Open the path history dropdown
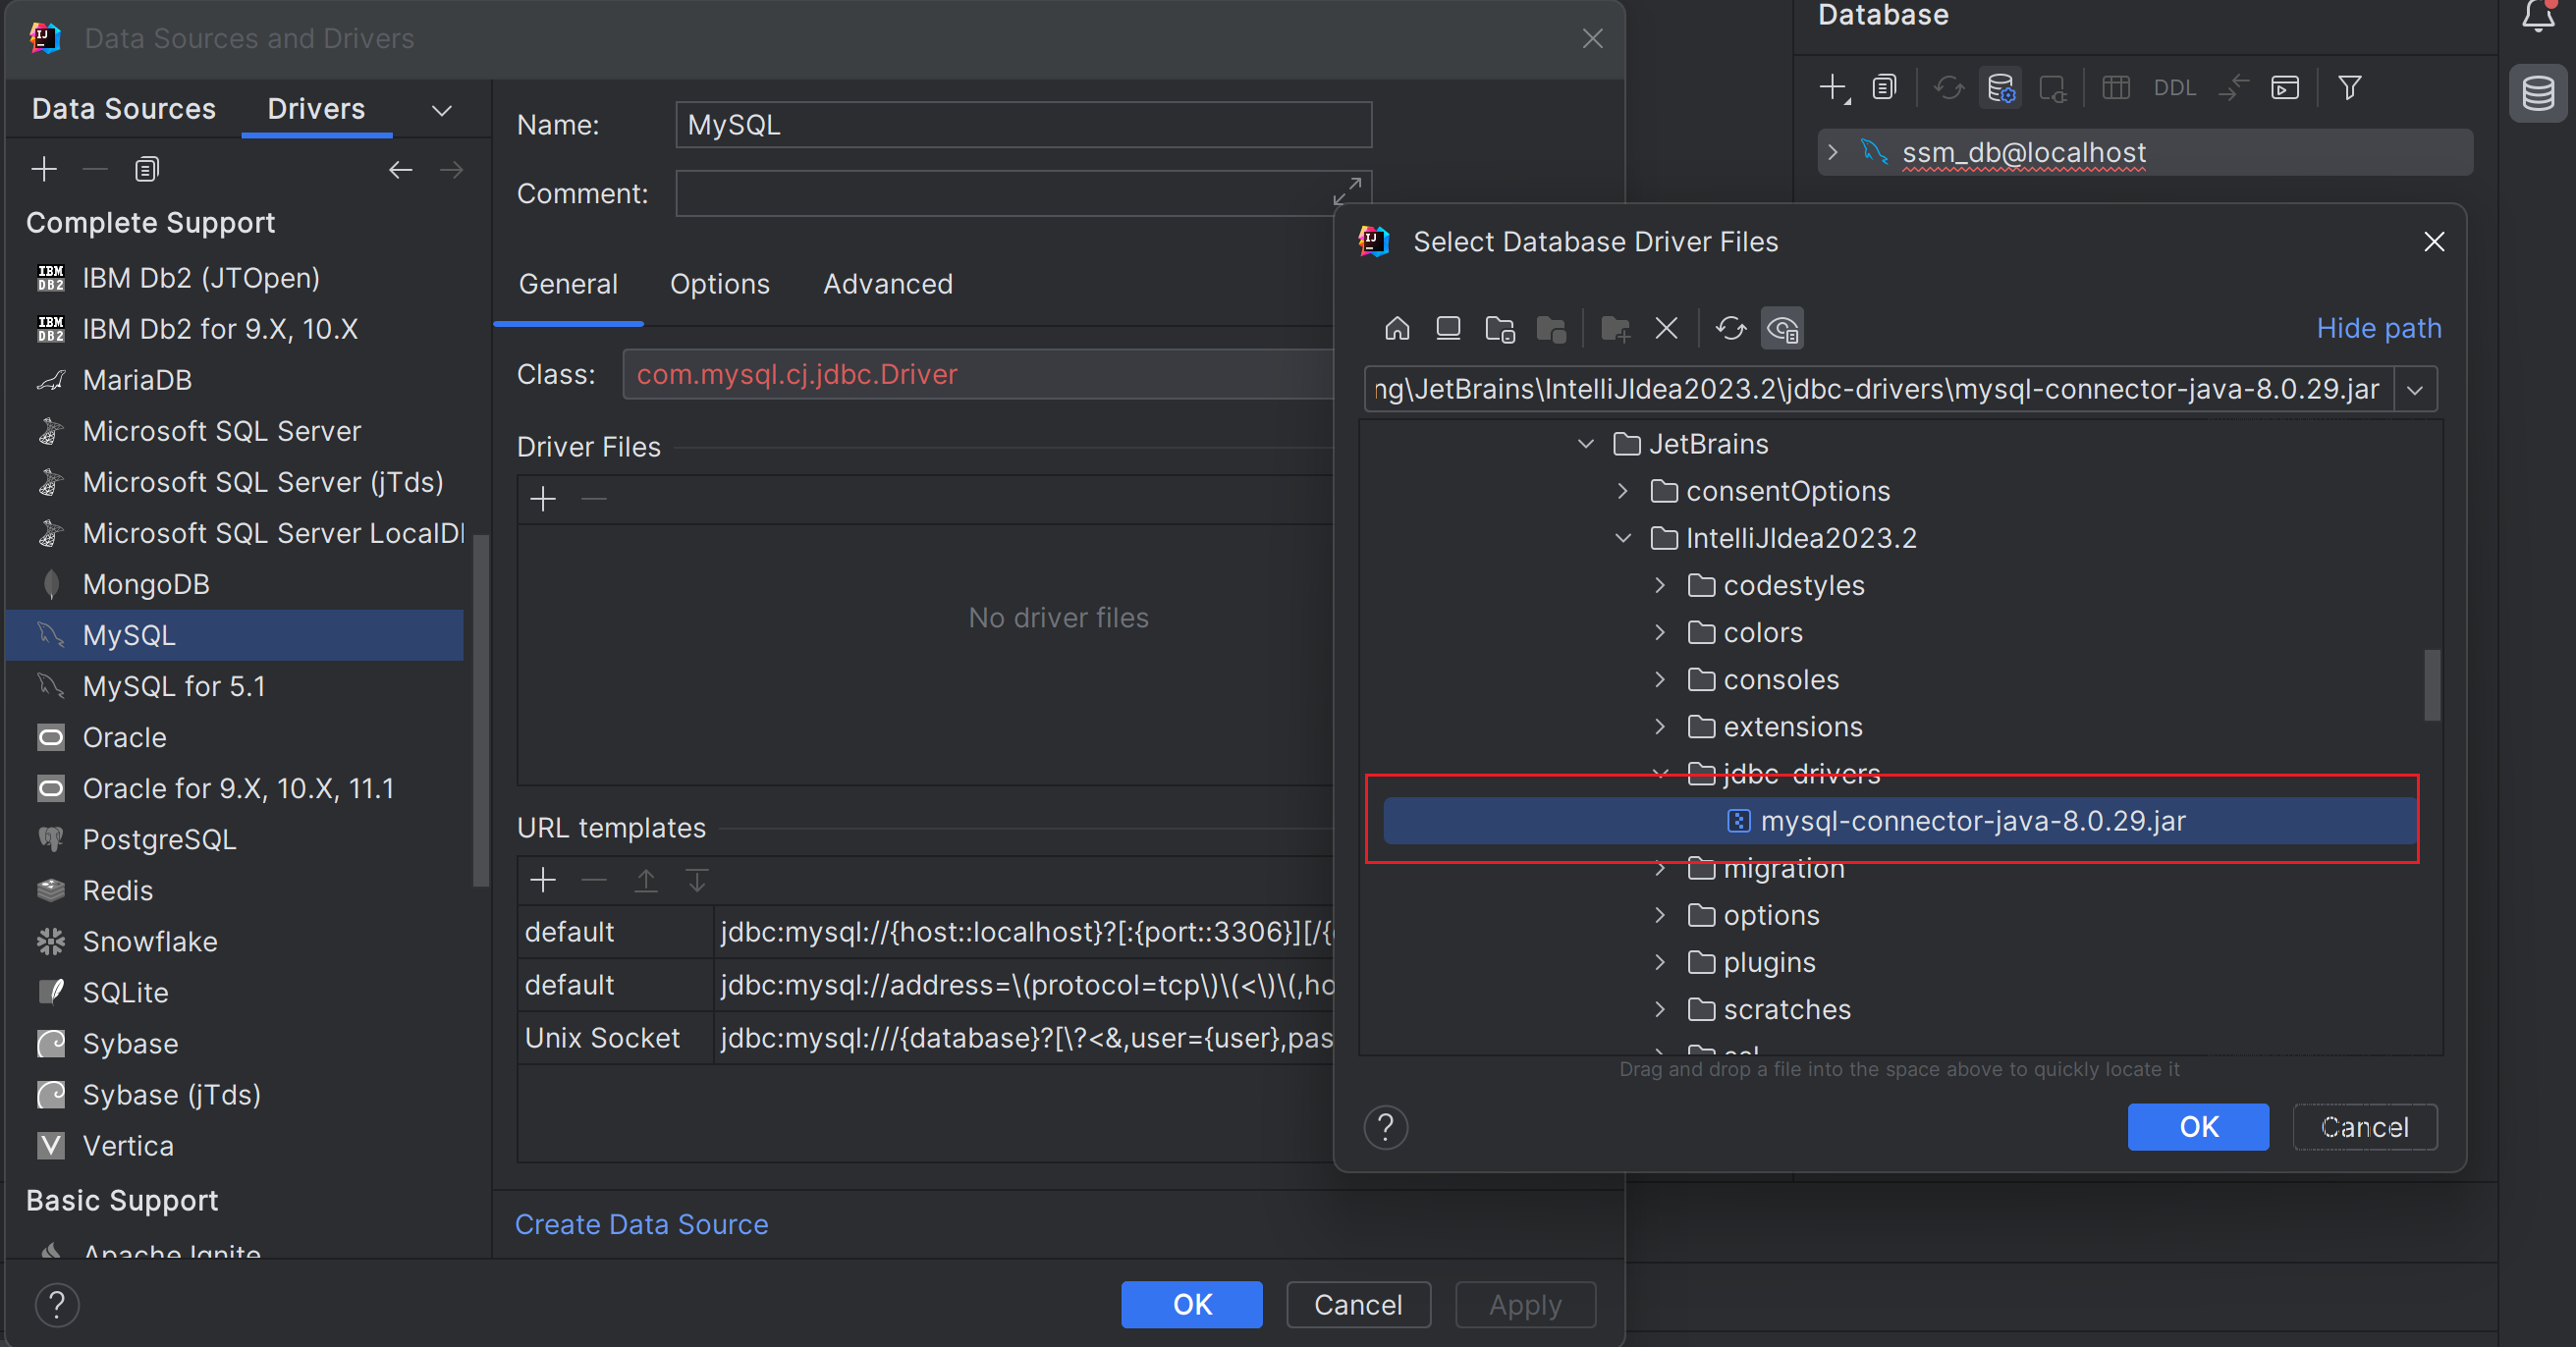2576x1347 pixels. [2415, 389]
